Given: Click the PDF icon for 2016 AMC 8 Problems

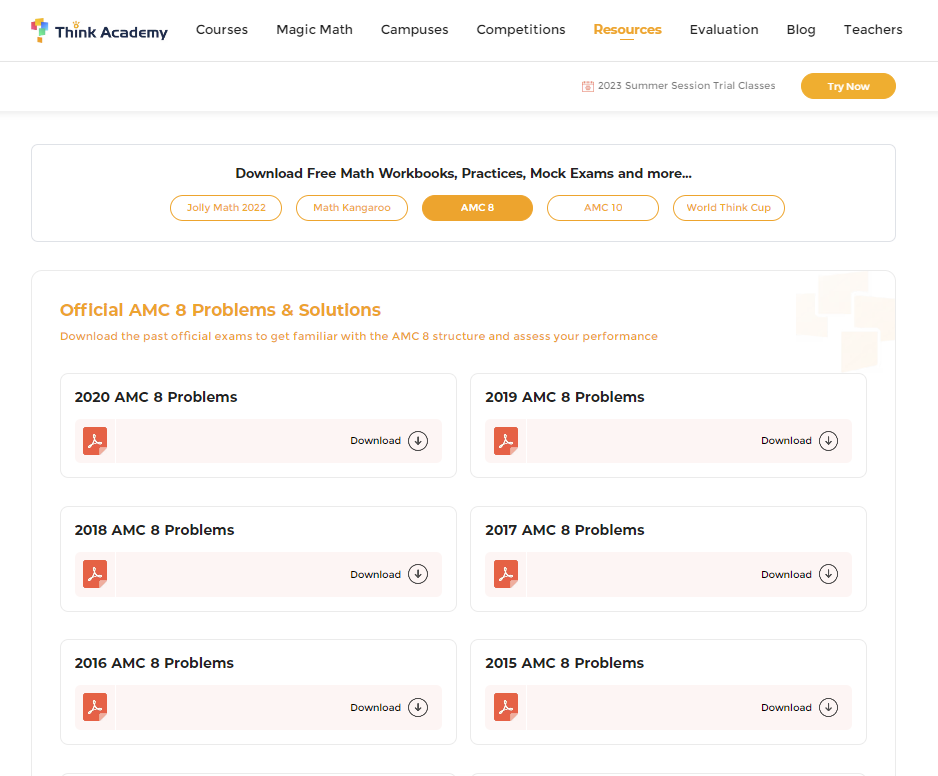Looking at the screenshot, I should coord(95,707).
